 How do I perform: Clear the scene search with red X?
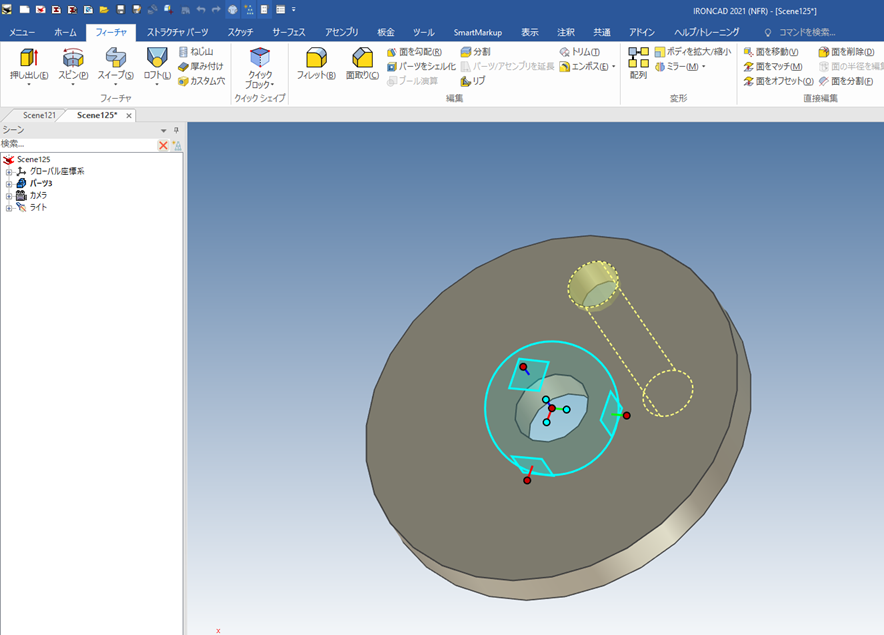coord(163,145)
